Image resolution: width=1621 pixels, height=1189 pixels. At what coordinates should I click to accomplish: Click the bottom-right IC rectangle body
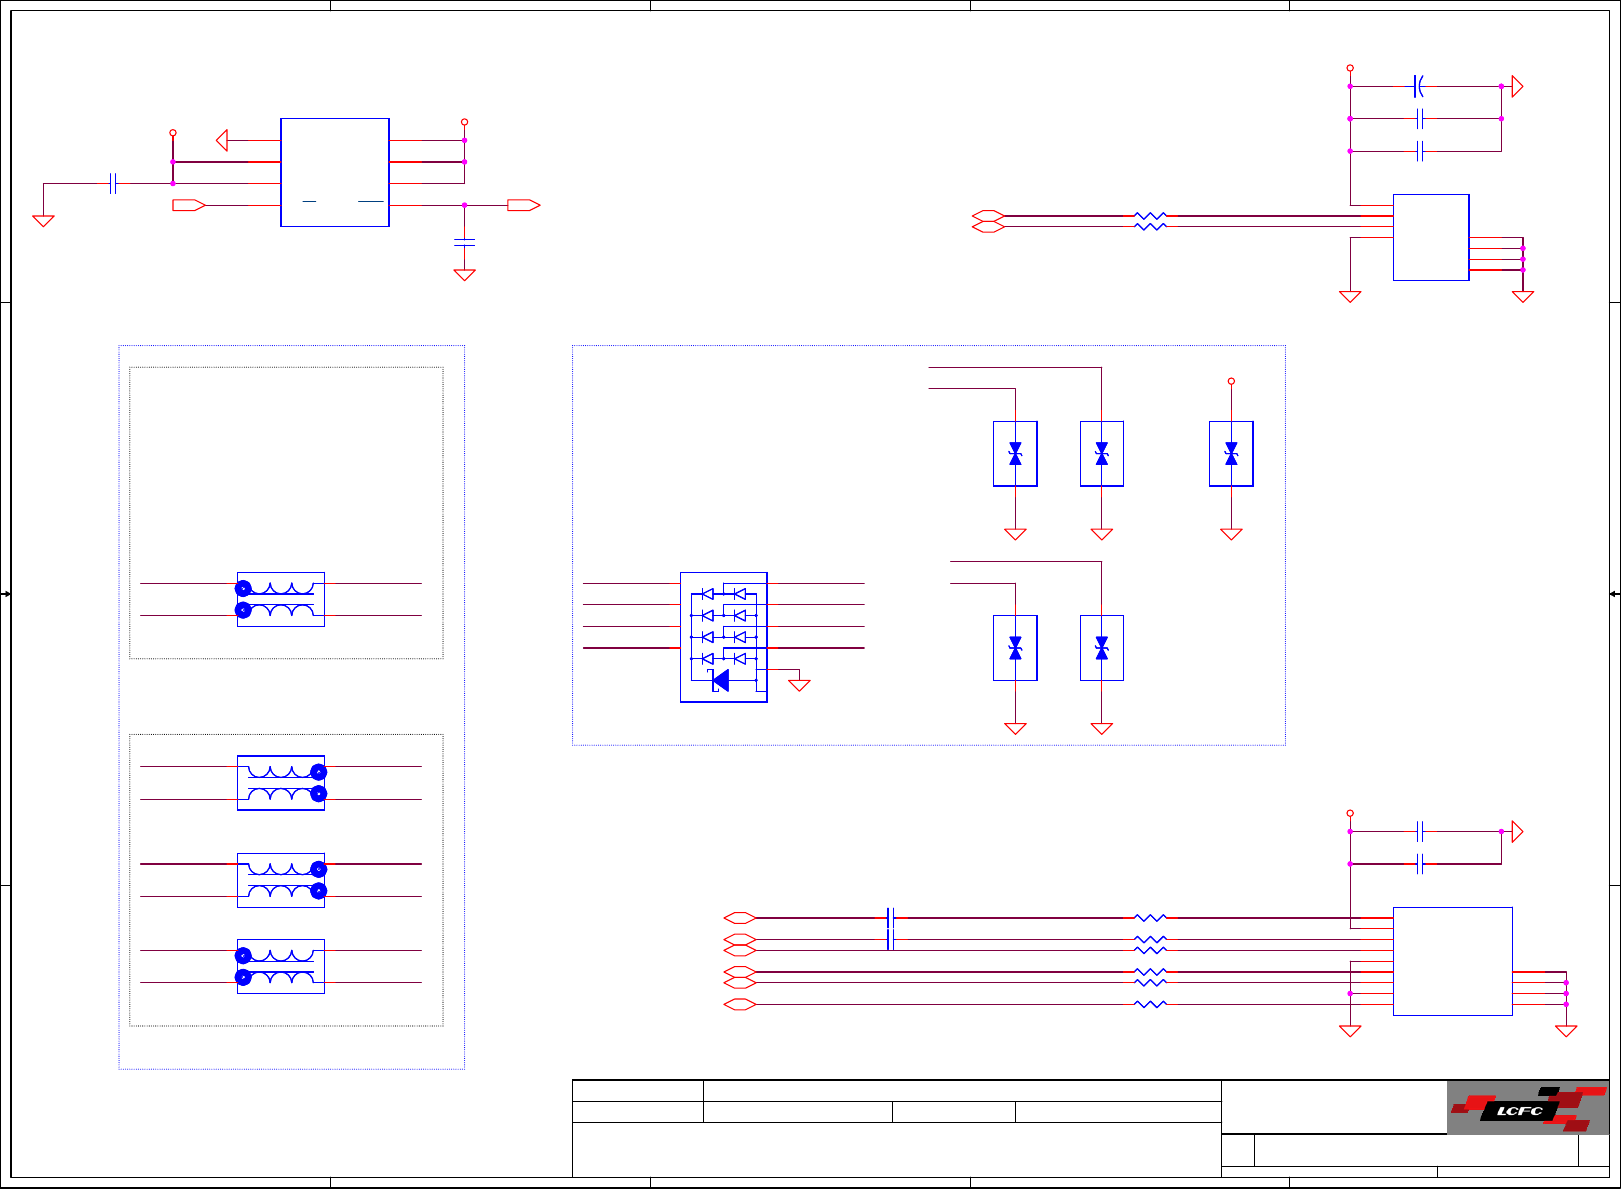click(x=1452, y=961)
